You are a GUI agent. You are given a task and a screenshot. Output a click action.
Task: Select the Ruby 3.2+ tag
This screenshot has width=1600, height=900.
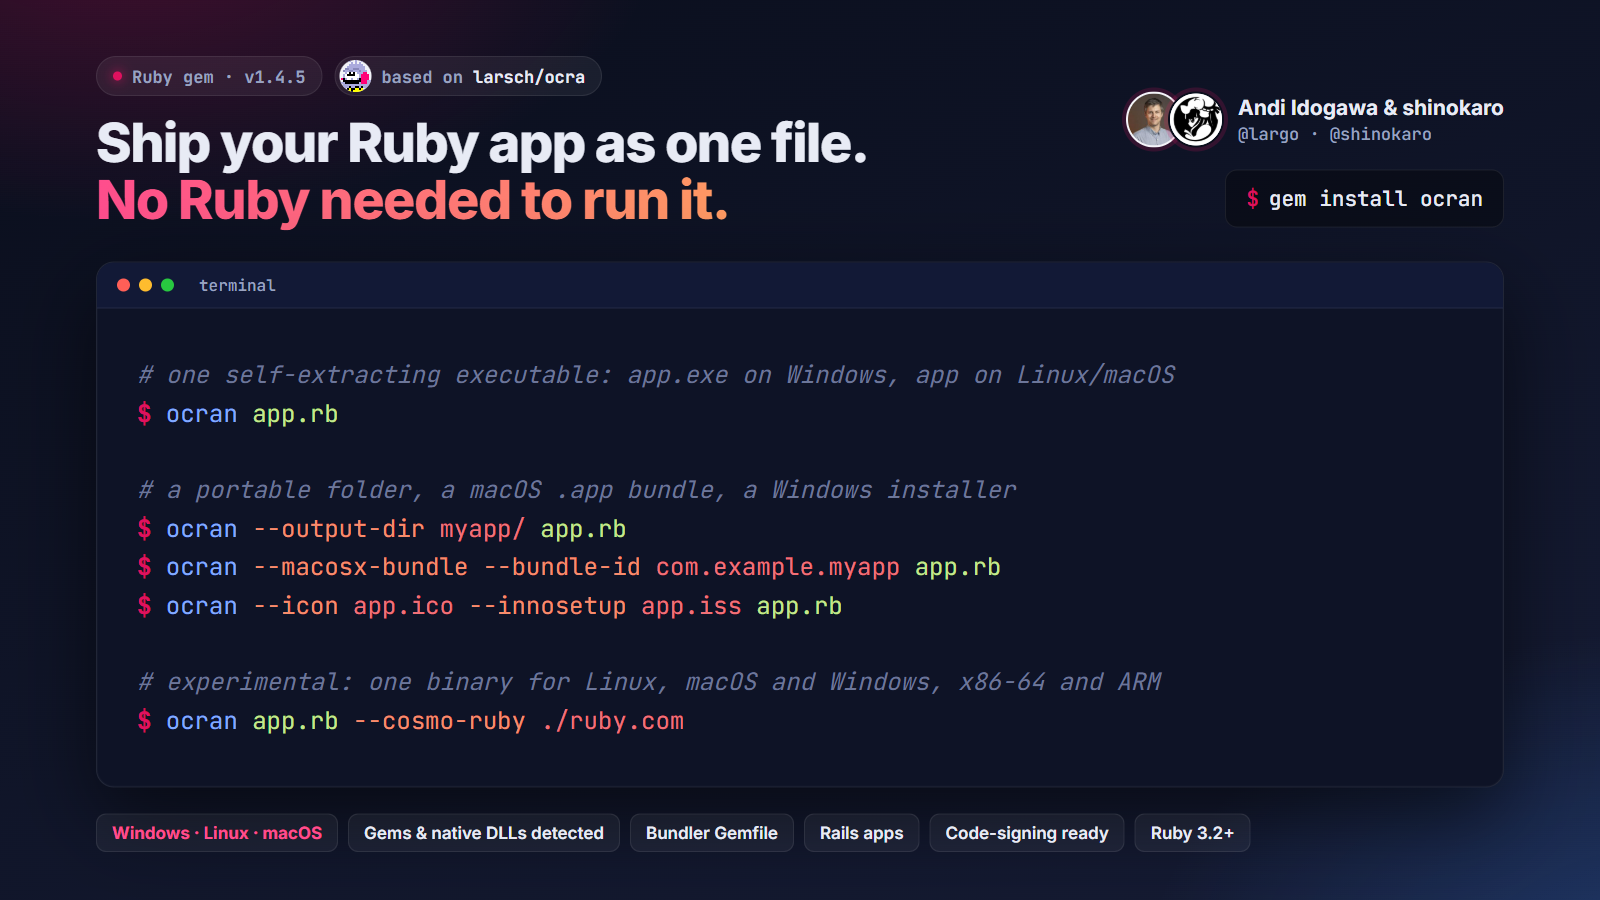click(x=1192, y=833)
